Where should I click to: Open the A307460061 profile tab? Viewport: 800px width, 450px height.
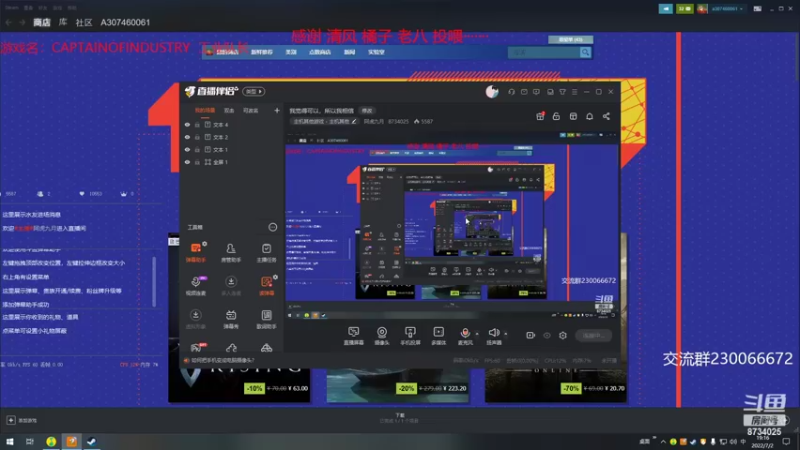[126, 22]
